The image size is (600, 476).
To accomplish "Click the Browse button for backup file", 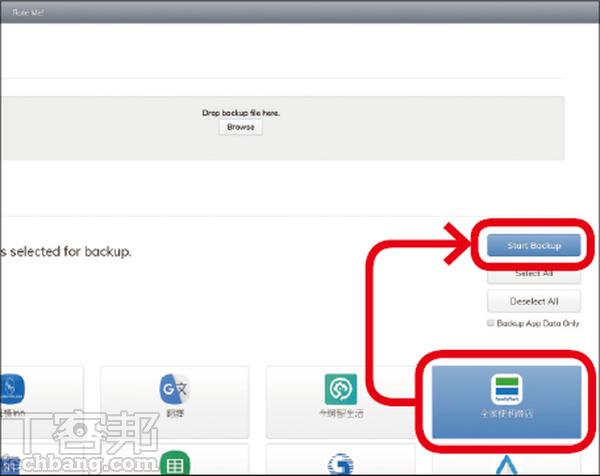I will [x=241, y=127].
